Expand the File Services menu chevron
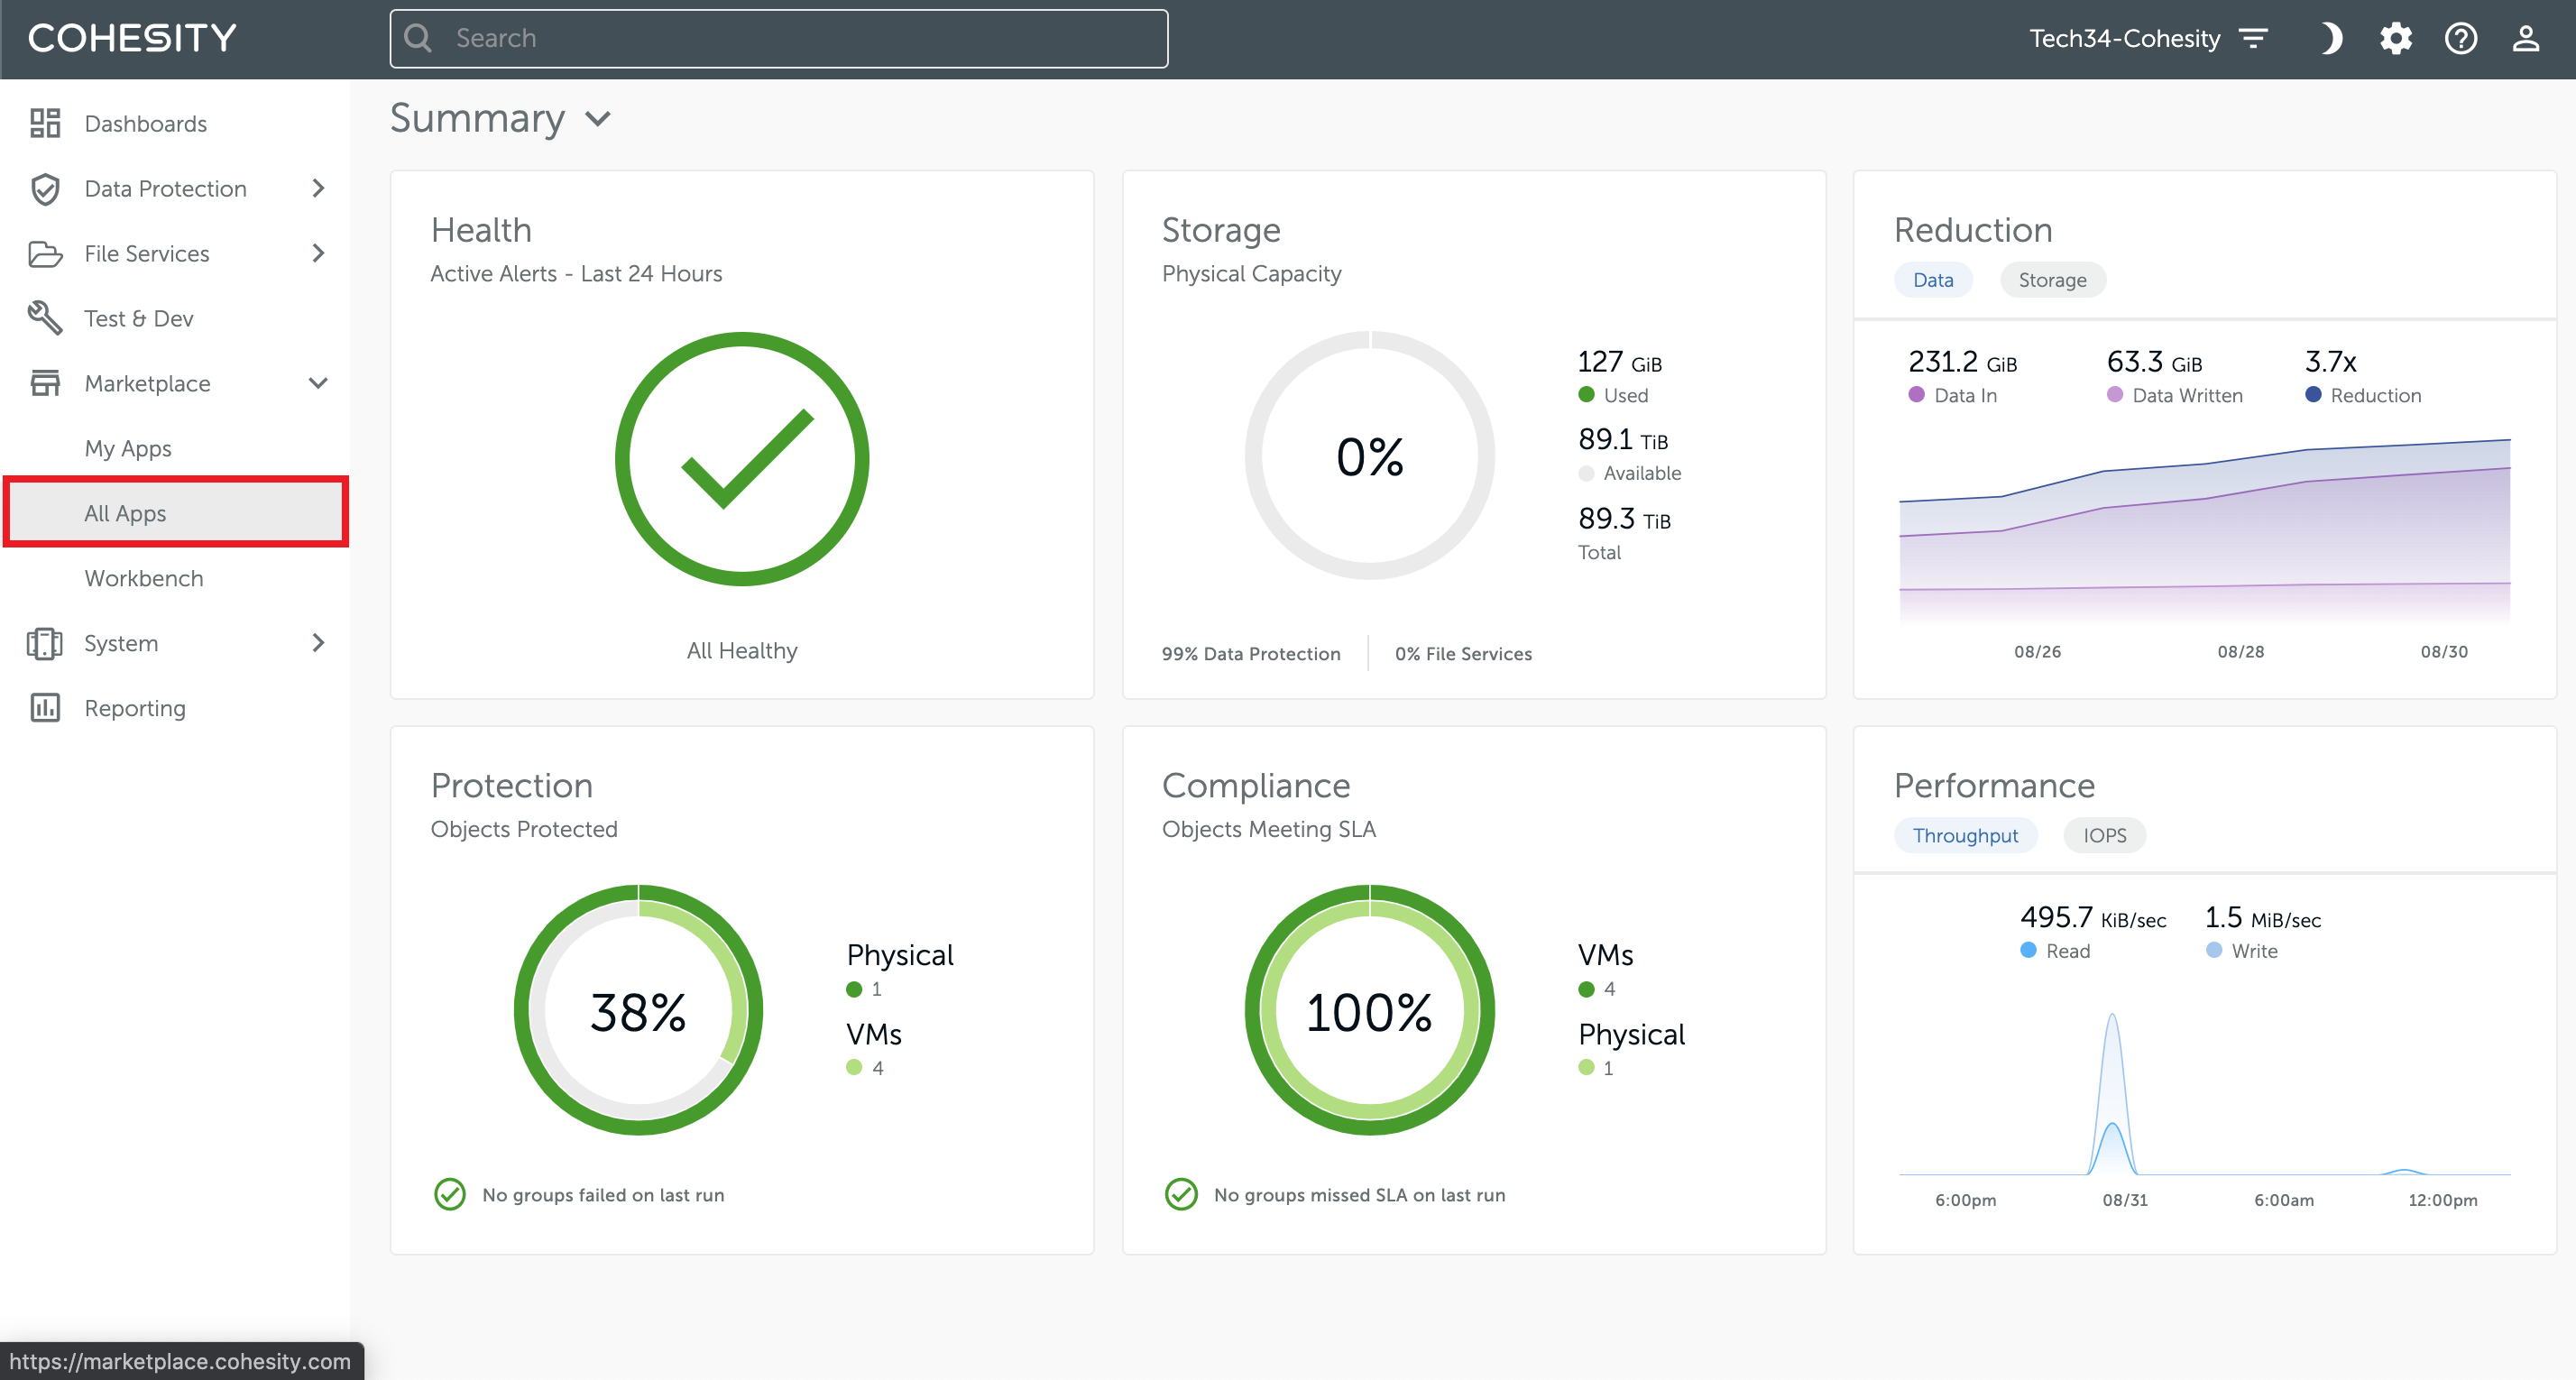Image resolution: width=2576 pixels, height=1380 pixels. click(318, 253)
